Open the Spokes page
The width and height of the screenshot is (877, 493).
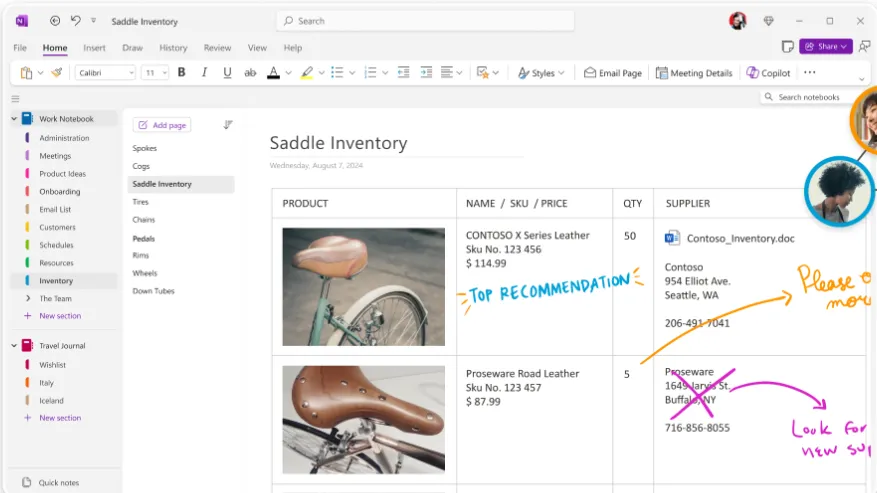[144, 148]
